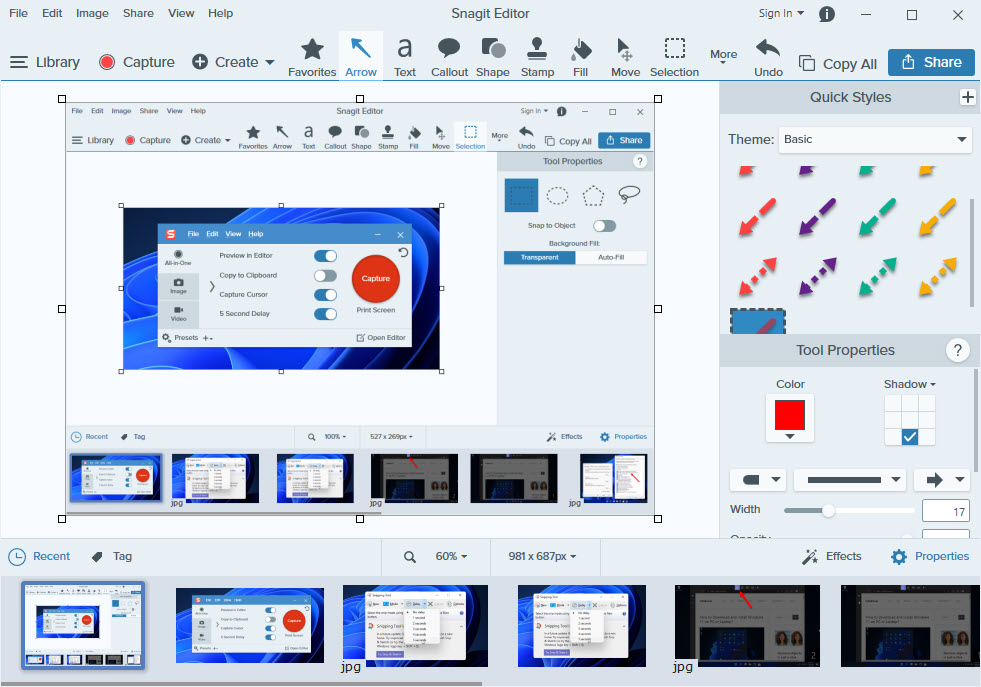Select the Shape tool
The image size is (981, 687).
tap(492, 58)
